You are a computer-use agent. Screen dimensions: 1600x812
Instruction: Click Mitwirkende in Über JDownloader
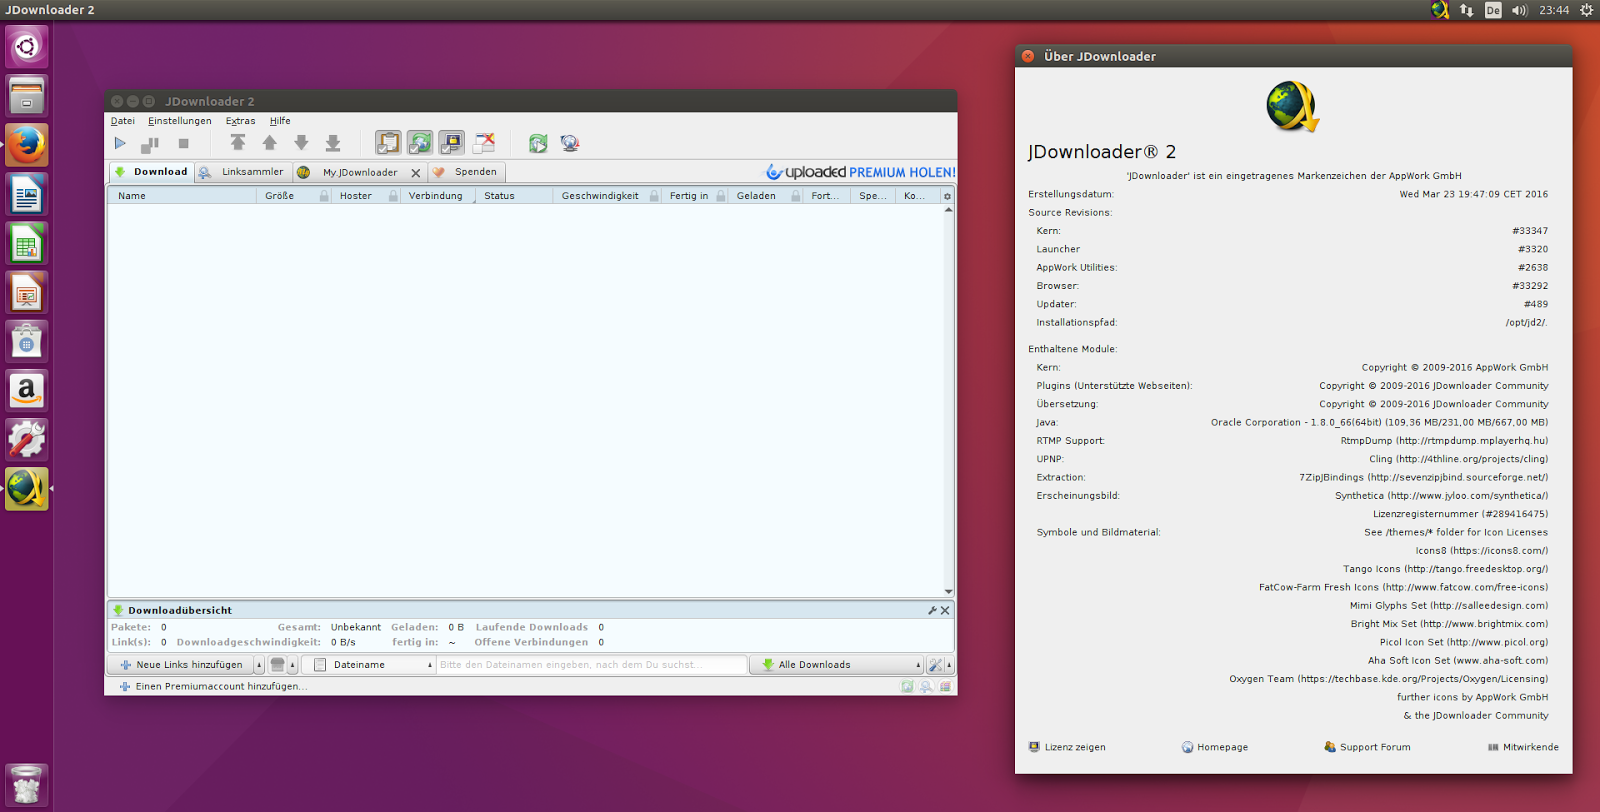coord(1523,747)
